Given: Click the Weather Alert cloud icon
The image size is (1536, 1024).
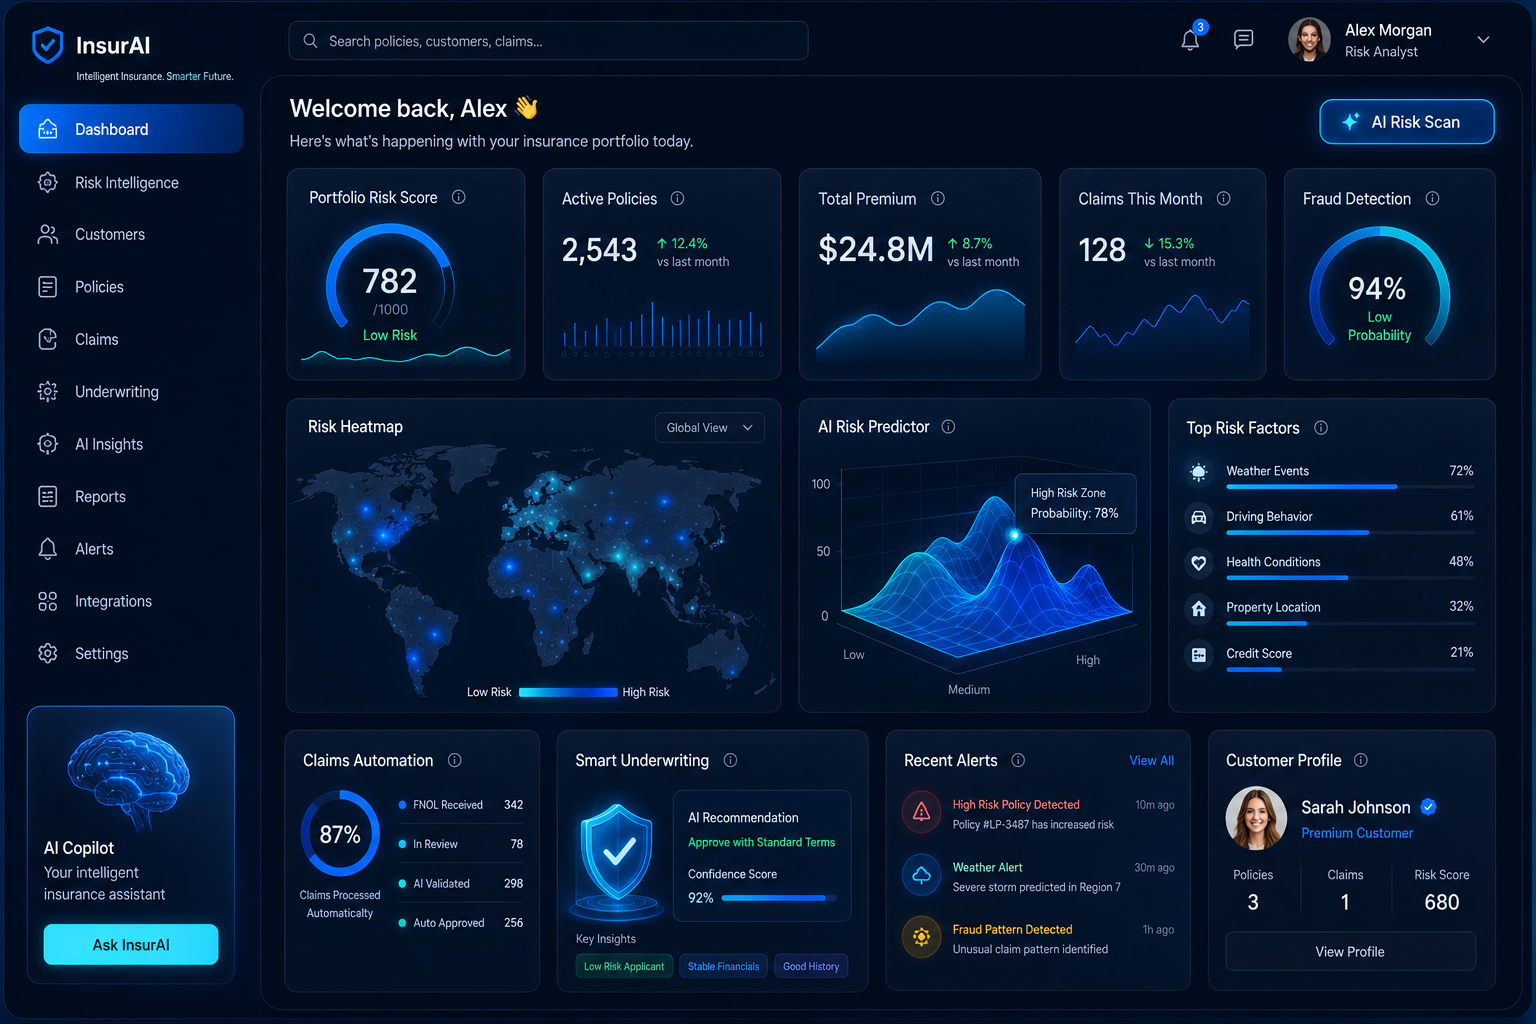Looking at the screenshot, I should (x=922, y=875).
